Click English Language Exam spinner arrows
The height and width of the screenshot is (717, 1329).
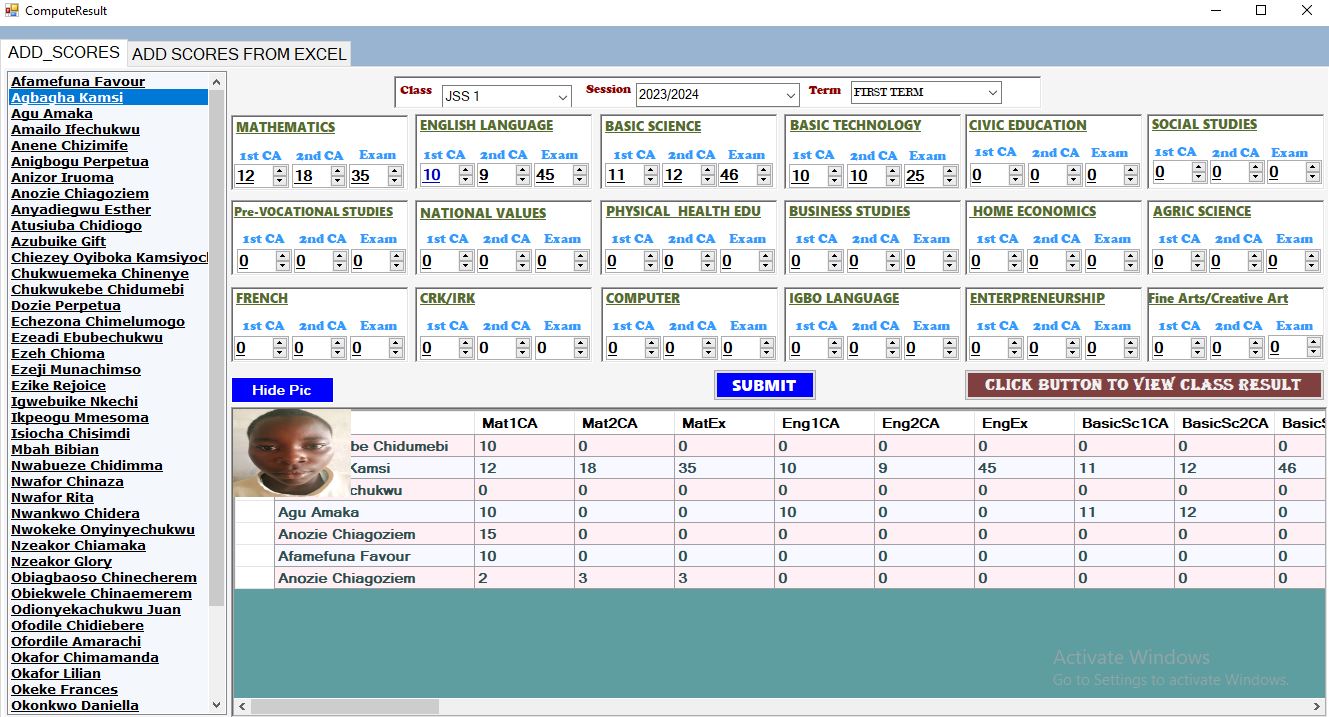point(580,175)
